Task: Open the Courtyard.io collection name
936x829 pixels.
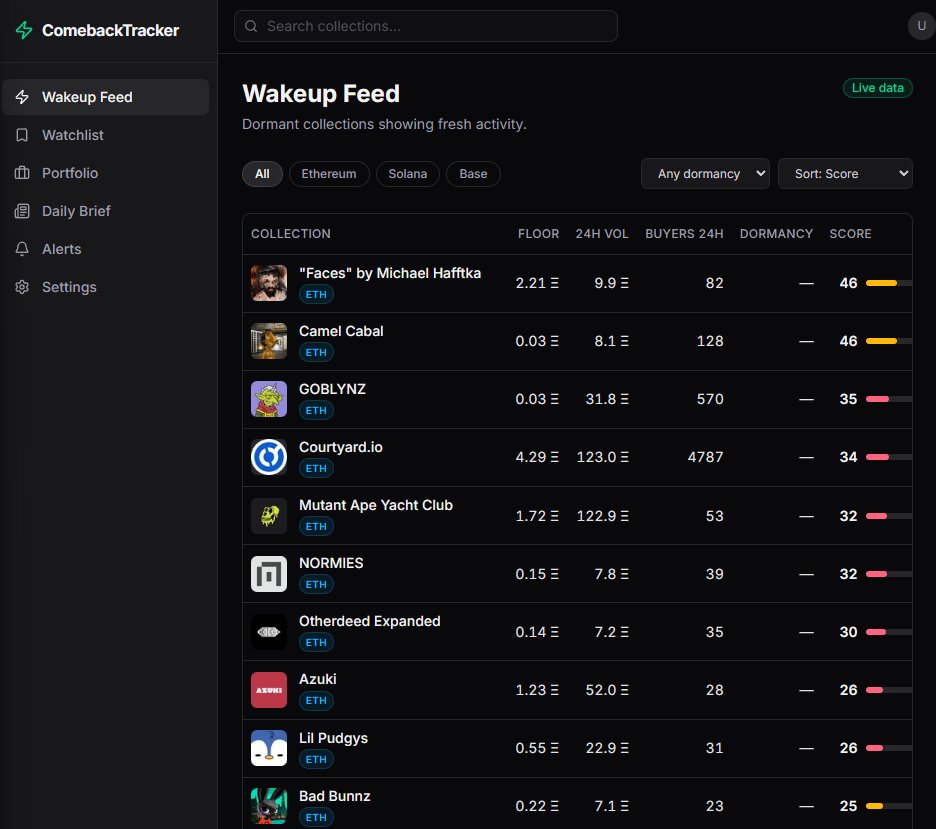Action: [x=340, y=447]
